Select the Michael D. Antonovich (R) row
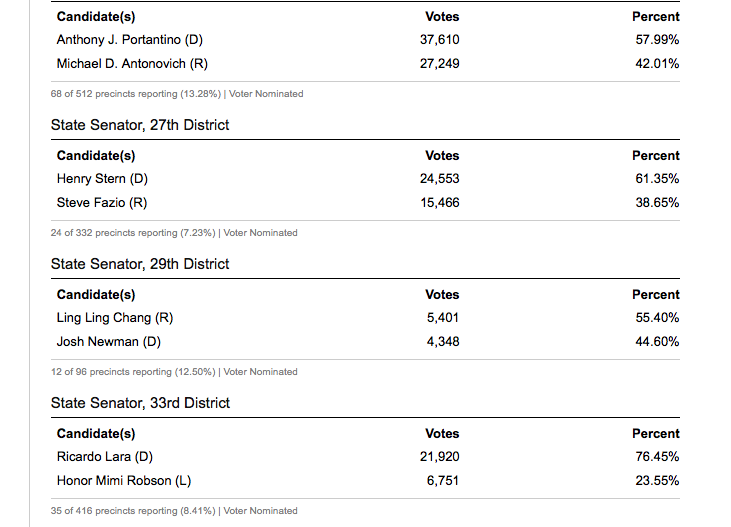The width and height of the screenshot is (731, 527). point(132,63)
